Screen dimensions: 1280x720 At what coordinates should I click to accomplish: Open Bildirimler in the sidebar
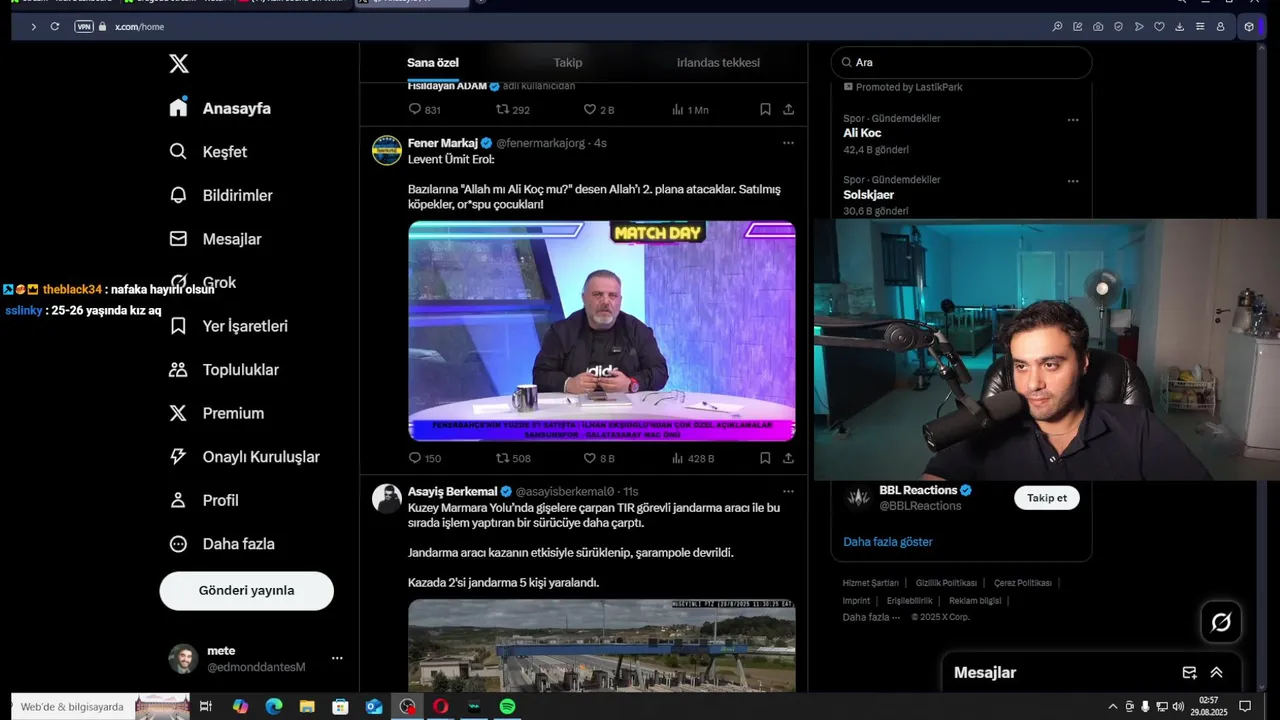pyautogui.click(x=220, y=195)
